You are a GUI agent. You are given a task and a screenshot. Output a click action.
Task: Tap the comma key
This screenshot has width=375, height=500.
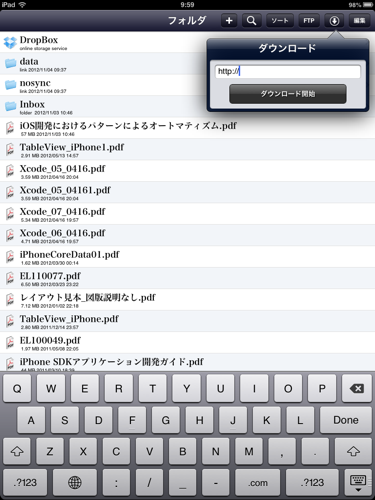(x=282, y=451)
